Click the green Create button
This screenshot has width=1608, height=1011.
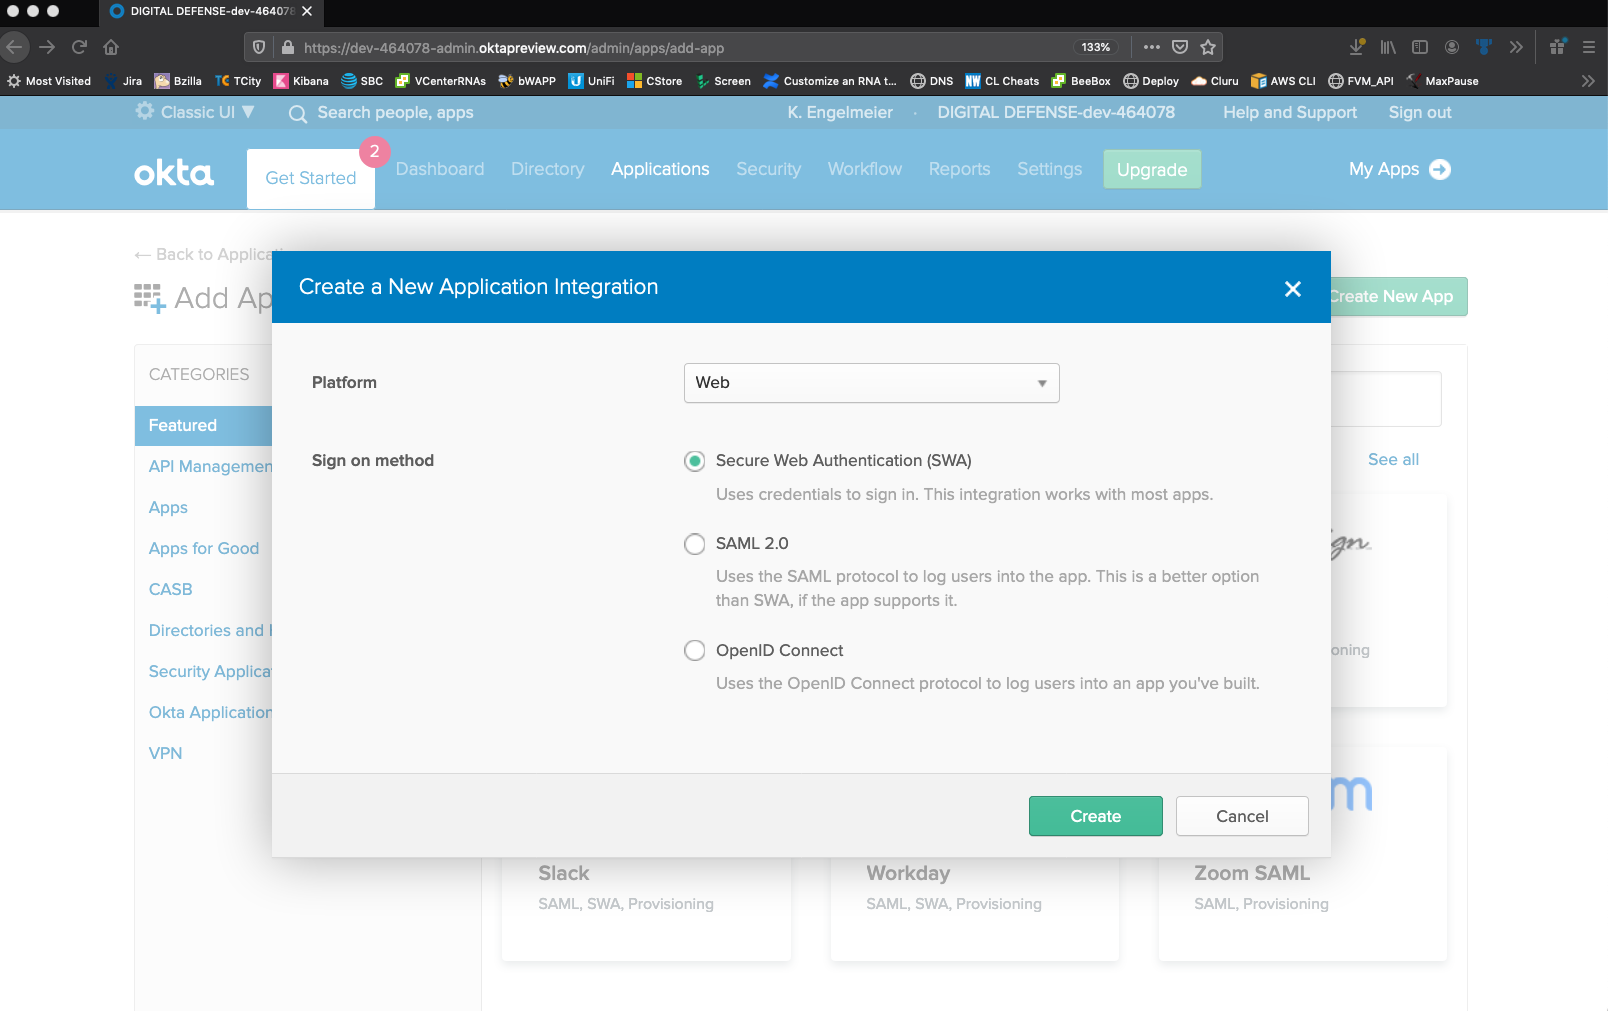1095,816
